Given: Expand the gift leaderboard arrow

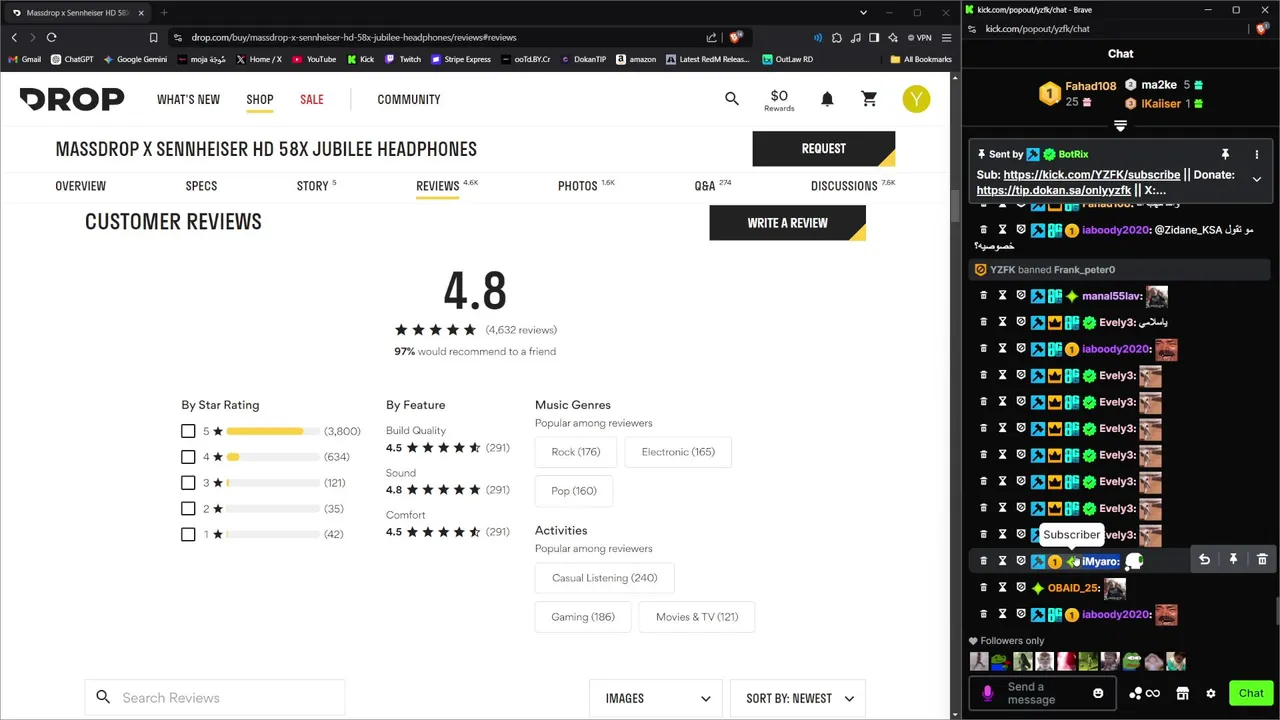Looking at the screenshot, I should coord(1120,126).
